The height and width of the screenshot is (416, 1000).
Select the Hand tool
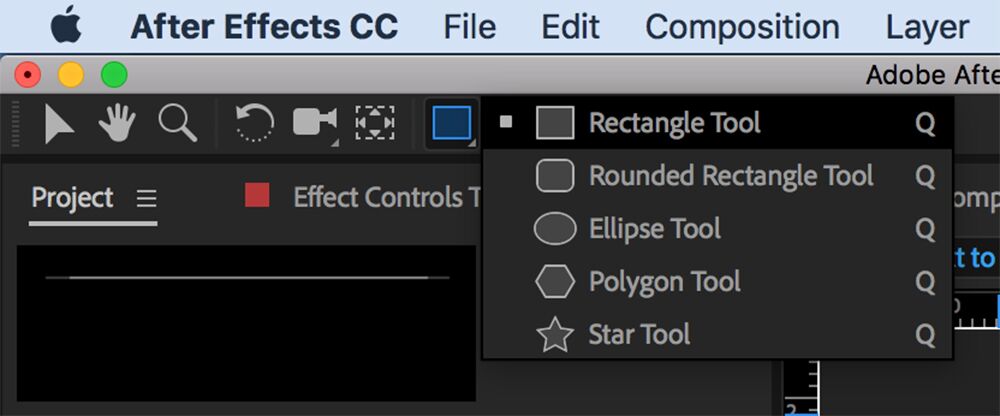(x=118, y=124)
